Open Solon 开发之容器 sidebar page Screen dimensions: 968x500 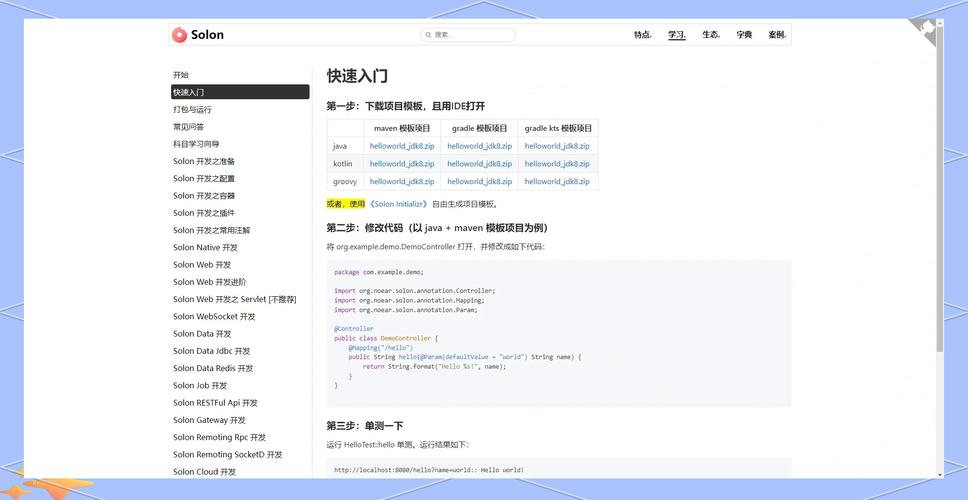(204, 196)
